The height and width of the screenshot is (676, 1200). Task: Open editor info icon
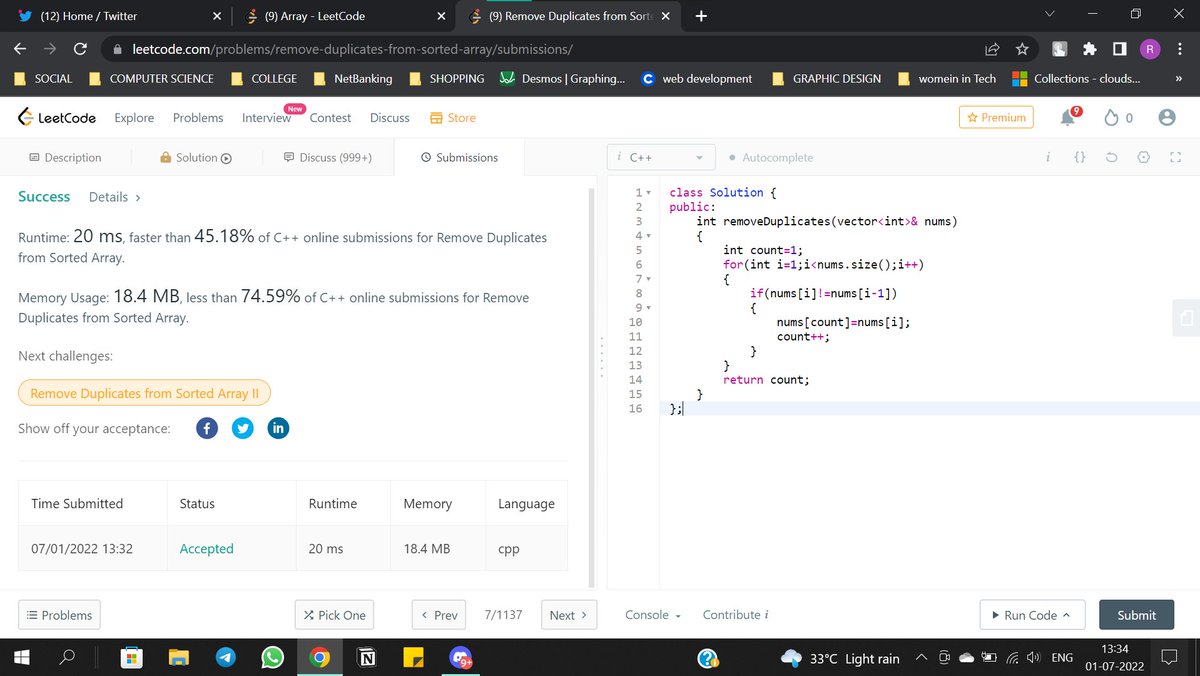point(1047,158)
